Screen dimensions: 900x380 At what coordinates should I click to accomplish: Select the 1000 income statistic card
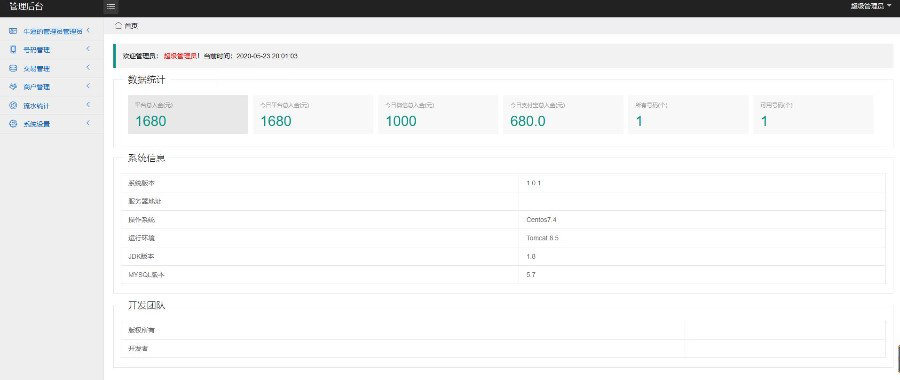(438, 114)
